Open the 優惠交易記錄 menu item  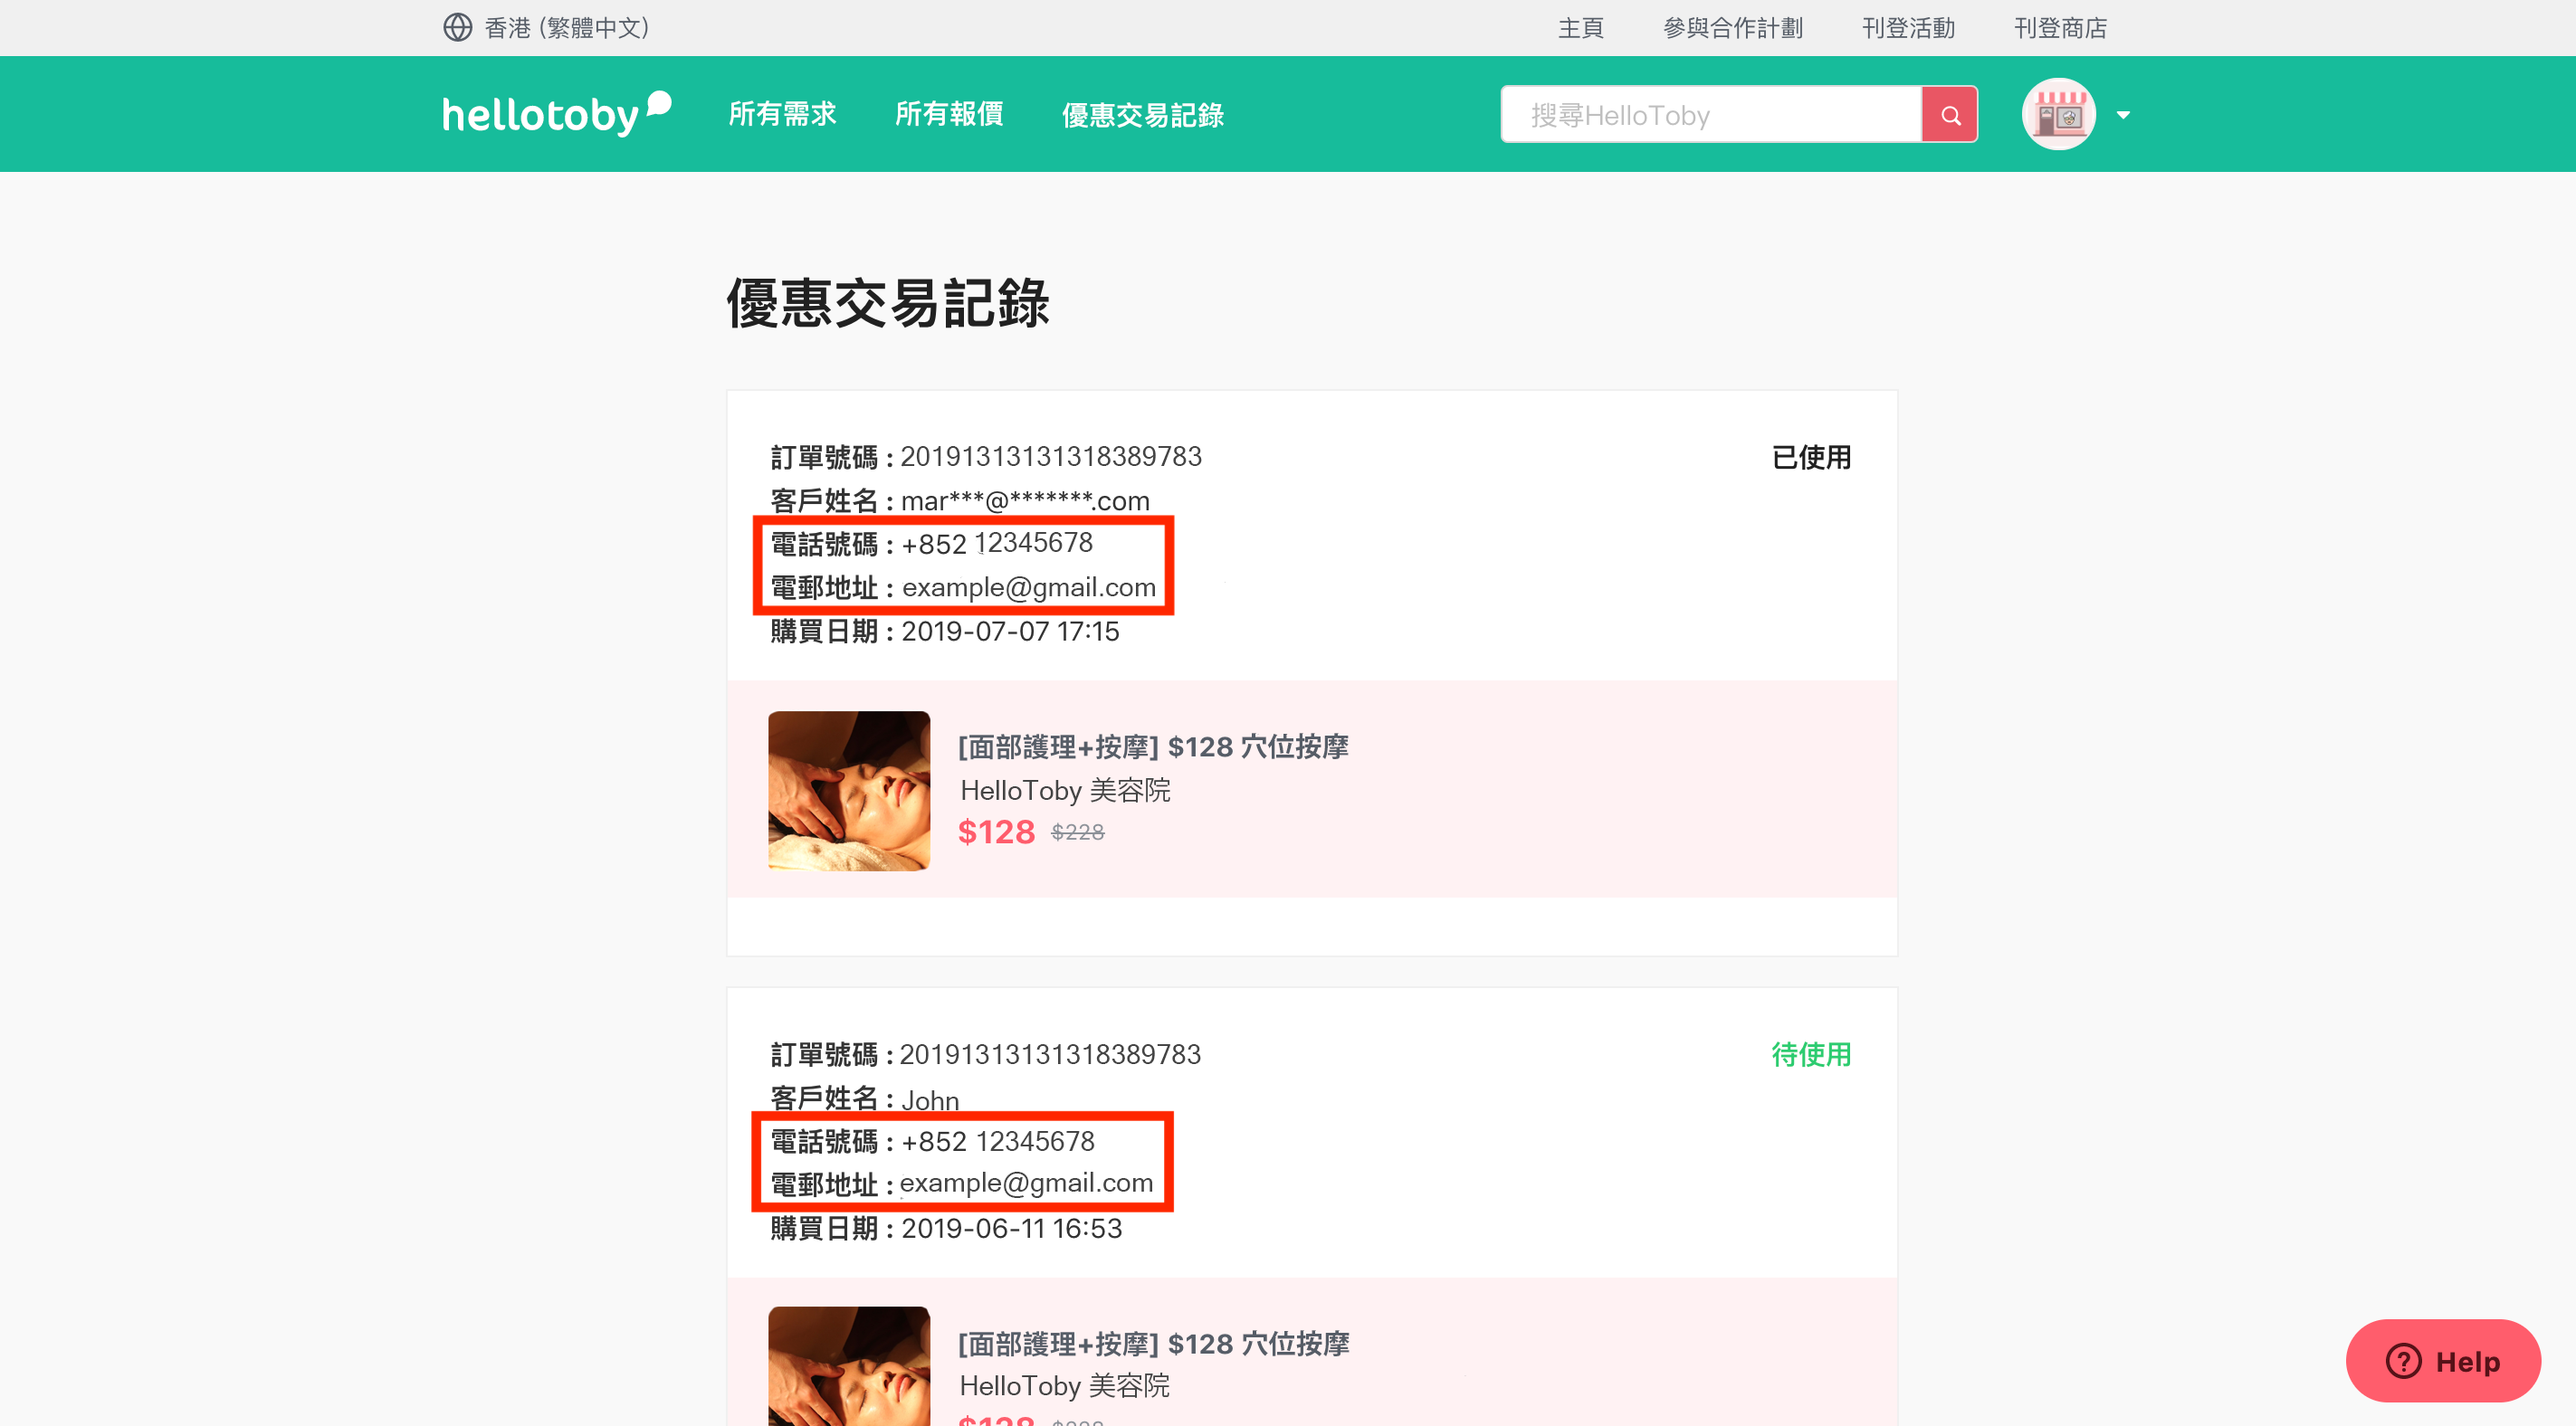(1143, 115)
